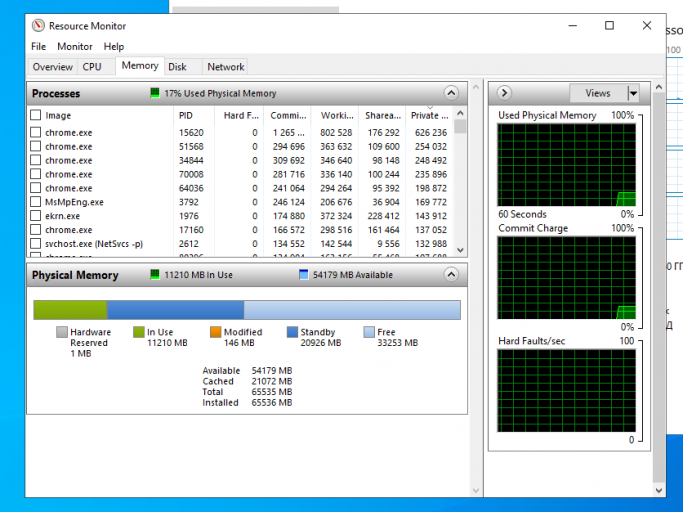Click the Views button
This screenshot has width=683, height=512.
(x=598, y=93)
